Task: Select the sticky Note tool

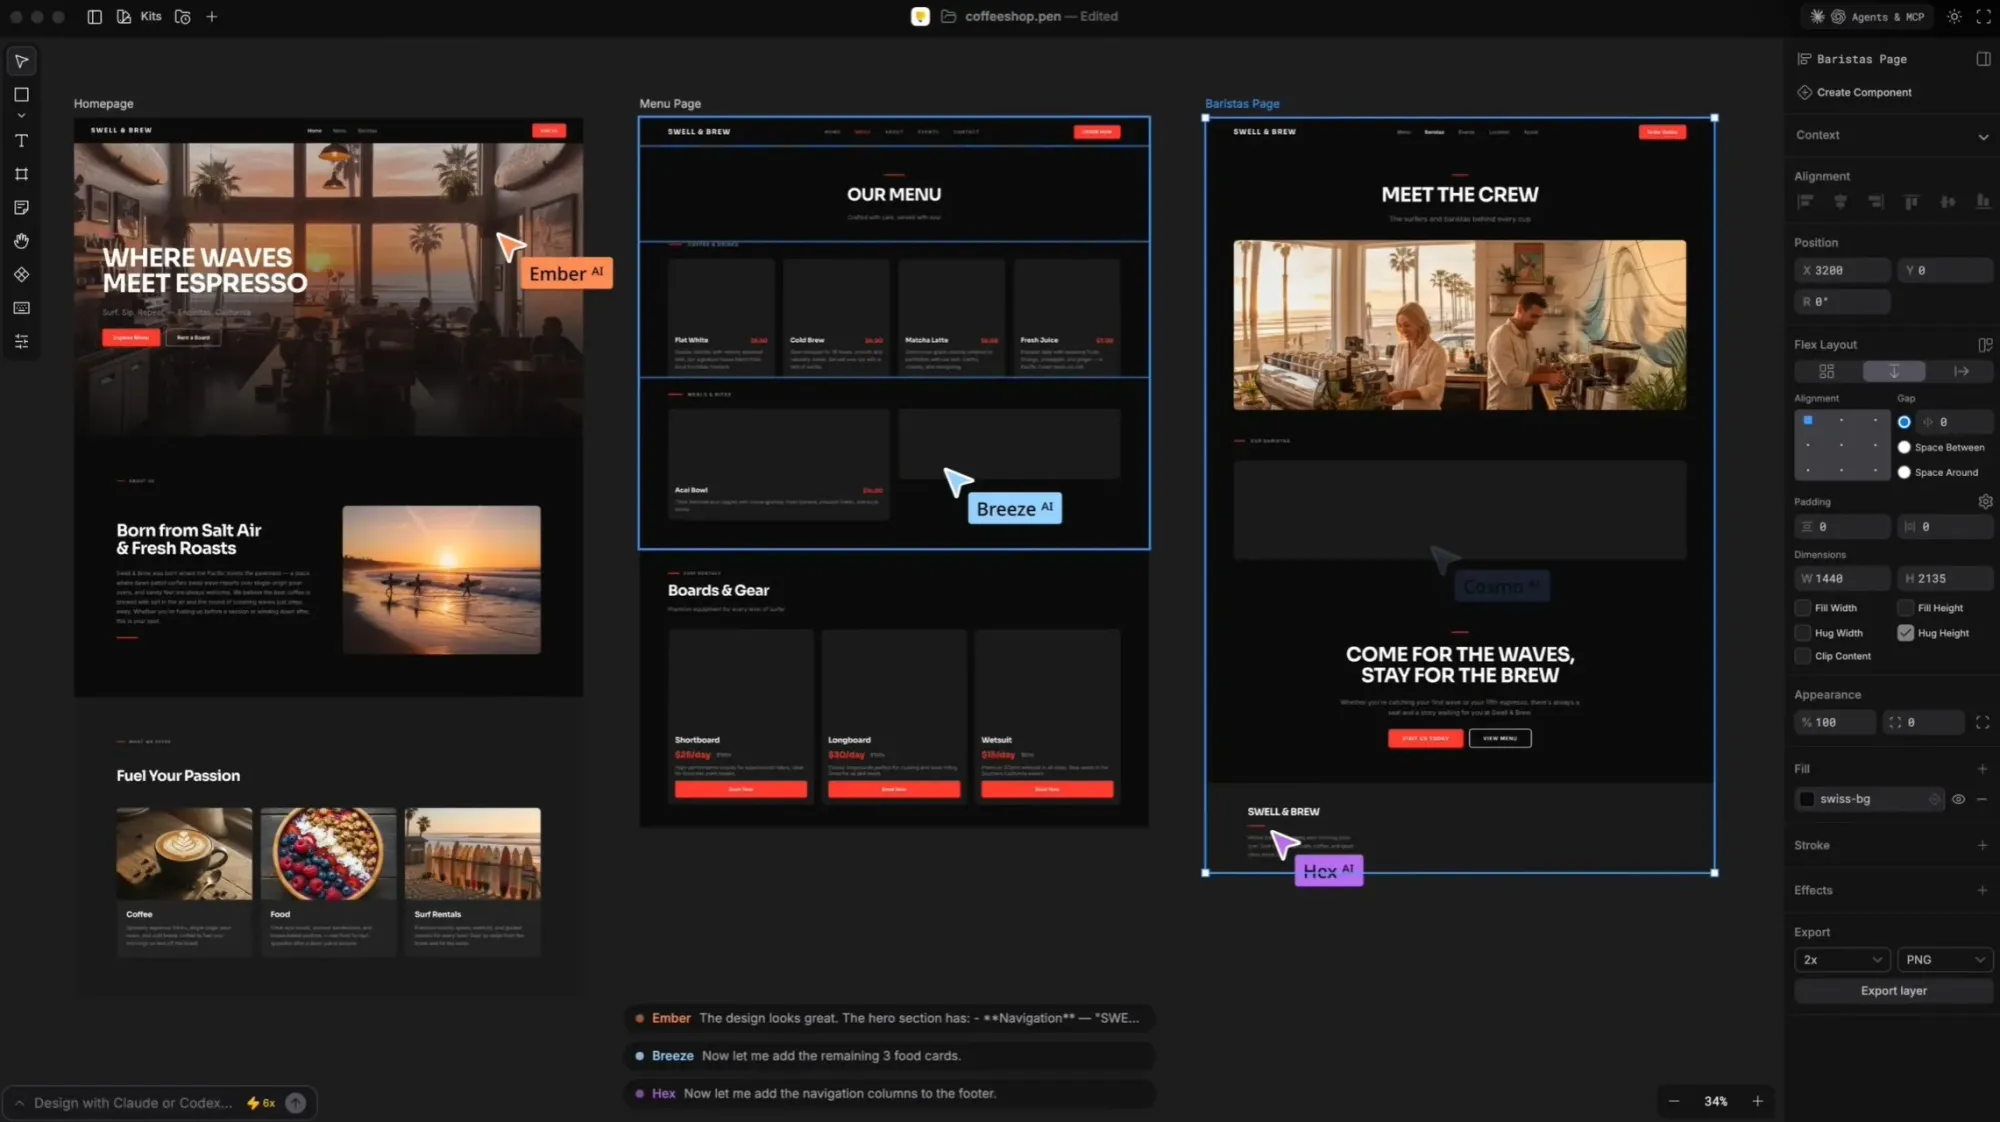Action: click(21, 207)
